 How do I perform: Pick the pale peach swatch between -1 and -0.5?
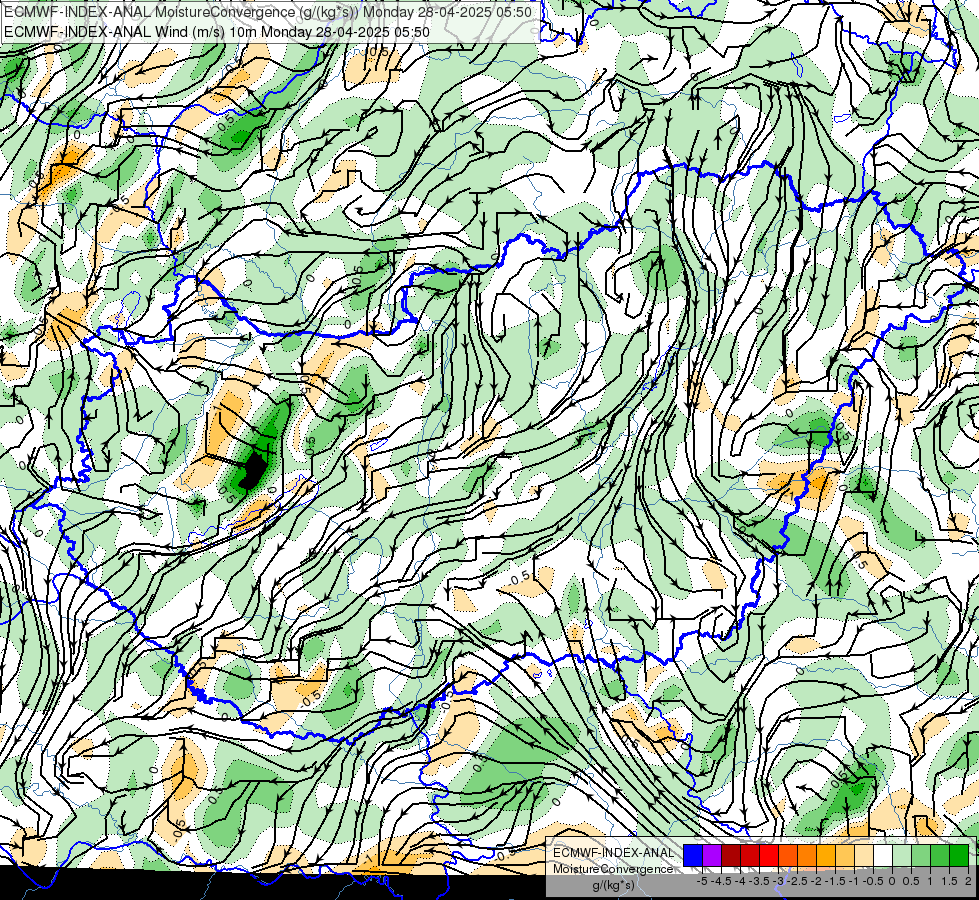tap(864, 855)
